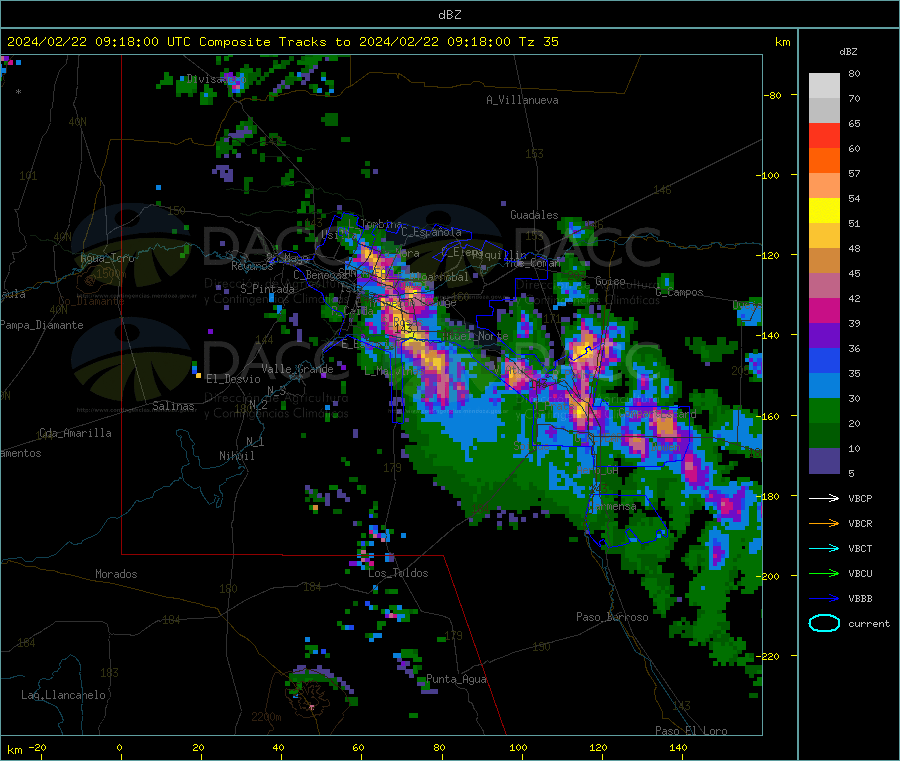
Task: Click the El_Desvio map label
Action: tap(233, 379)
